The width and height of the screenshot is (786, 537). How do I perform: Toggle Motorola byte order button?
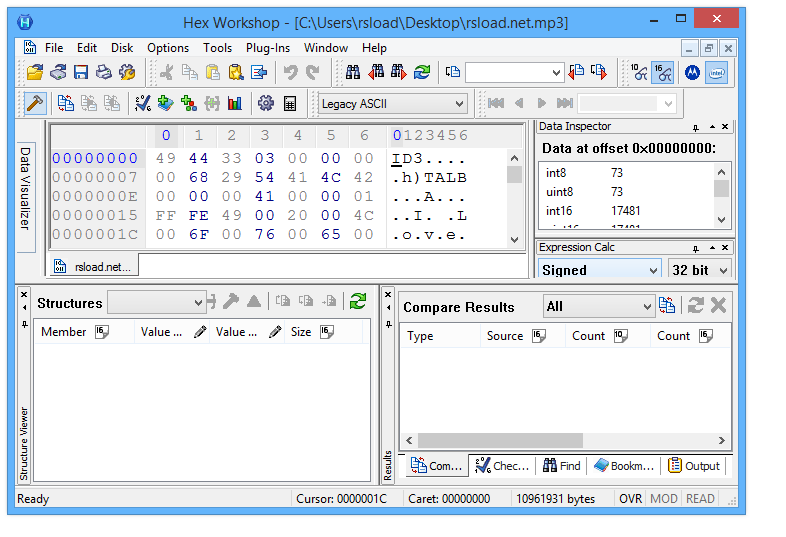692,72
